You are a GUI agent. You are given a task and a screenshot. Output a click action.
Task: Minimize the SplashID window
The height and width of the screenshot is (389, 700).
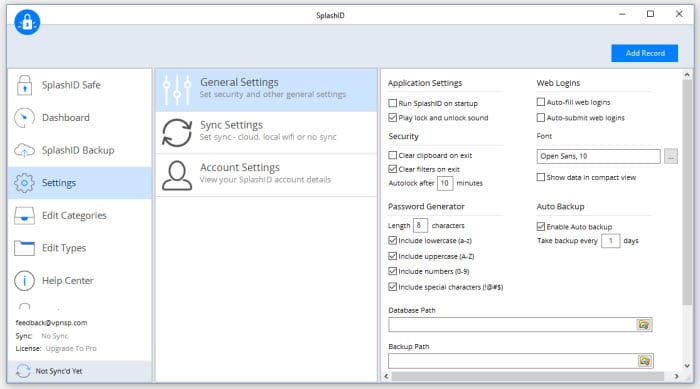coord(622,14)
